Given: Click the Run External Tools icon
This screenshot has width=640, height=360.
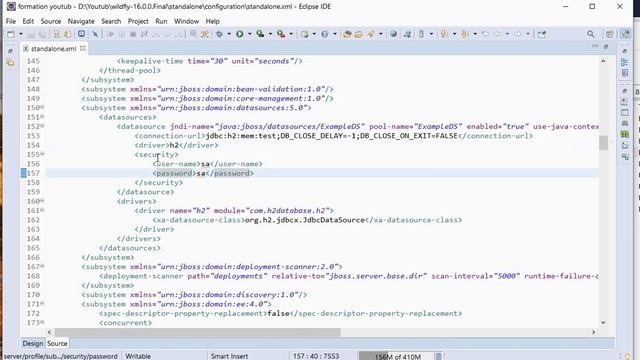Looking at the screenshot, I should click(281, 34).
